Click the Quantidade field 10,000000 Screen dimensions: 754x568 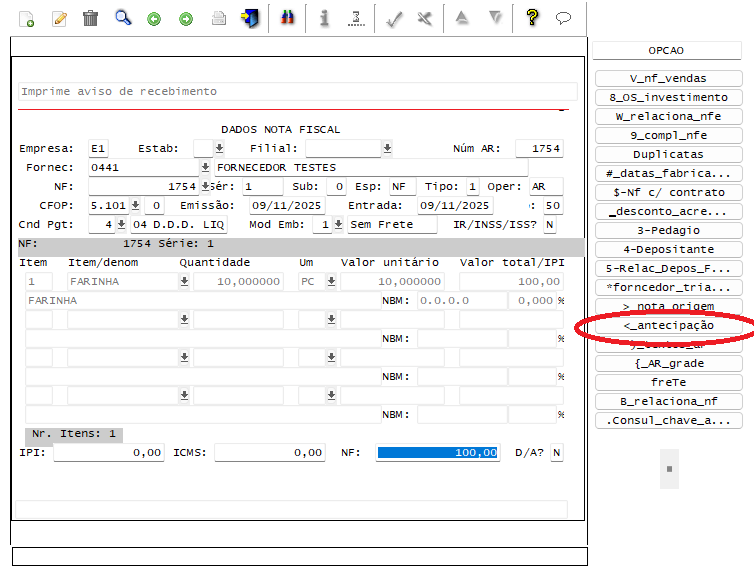point(238,281)
